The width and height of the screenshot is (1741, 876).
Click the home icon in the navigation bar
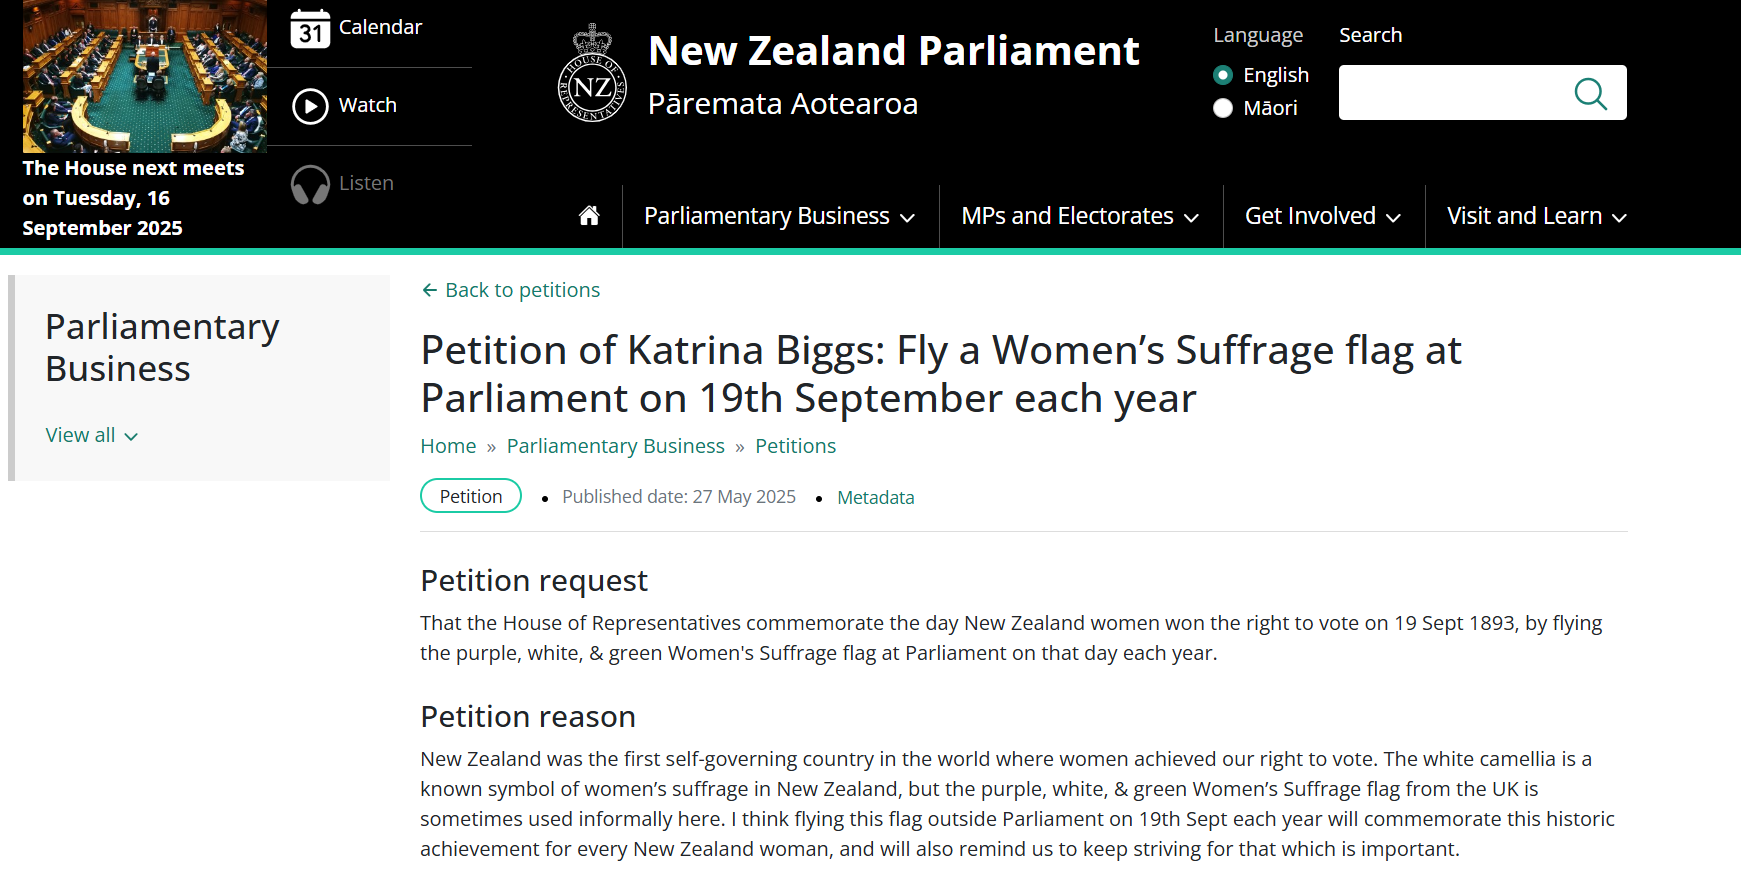tap(590, 215)
